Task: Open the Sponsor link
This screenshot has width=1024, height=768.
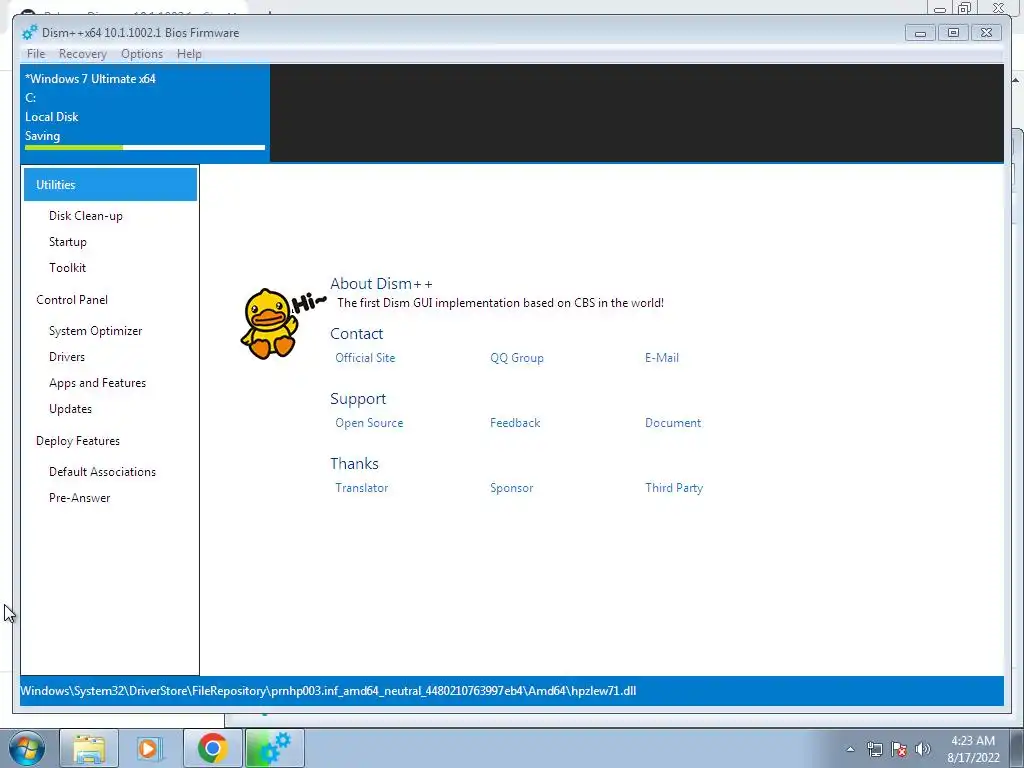Action: (511, 488)
